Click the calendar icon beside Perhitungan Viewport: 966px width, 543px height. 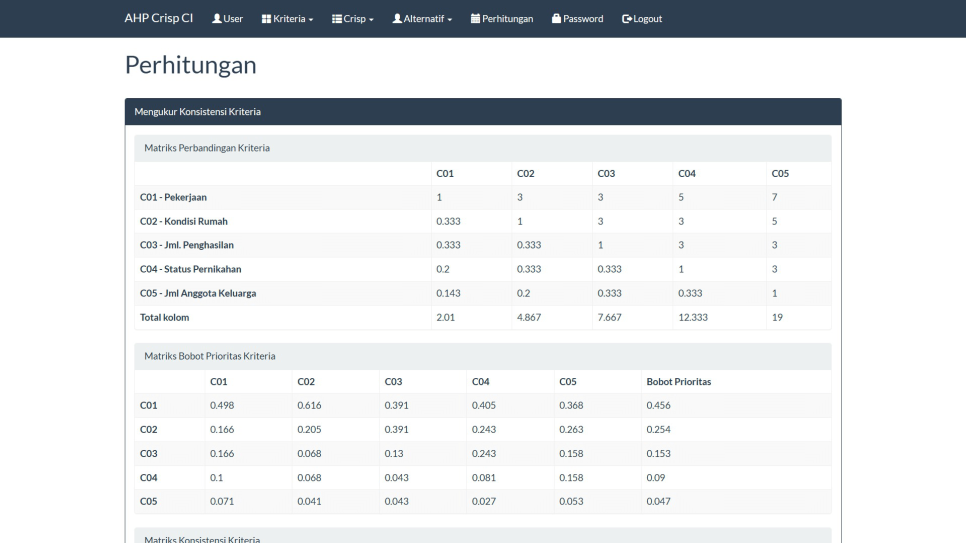pyautogui.click(x=475, y=19)
